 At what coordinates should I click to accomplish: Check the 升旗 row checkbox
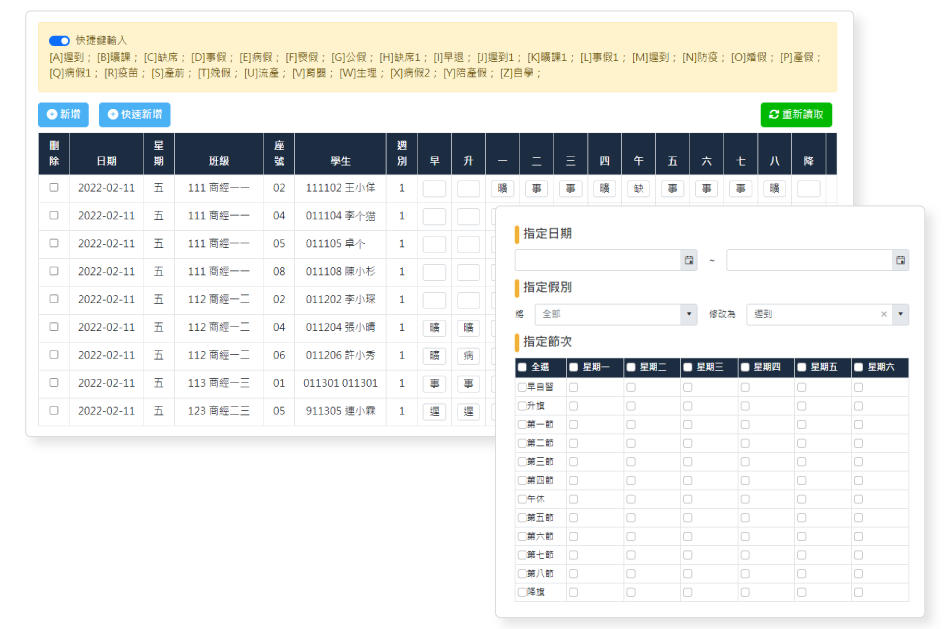[522, 406]
